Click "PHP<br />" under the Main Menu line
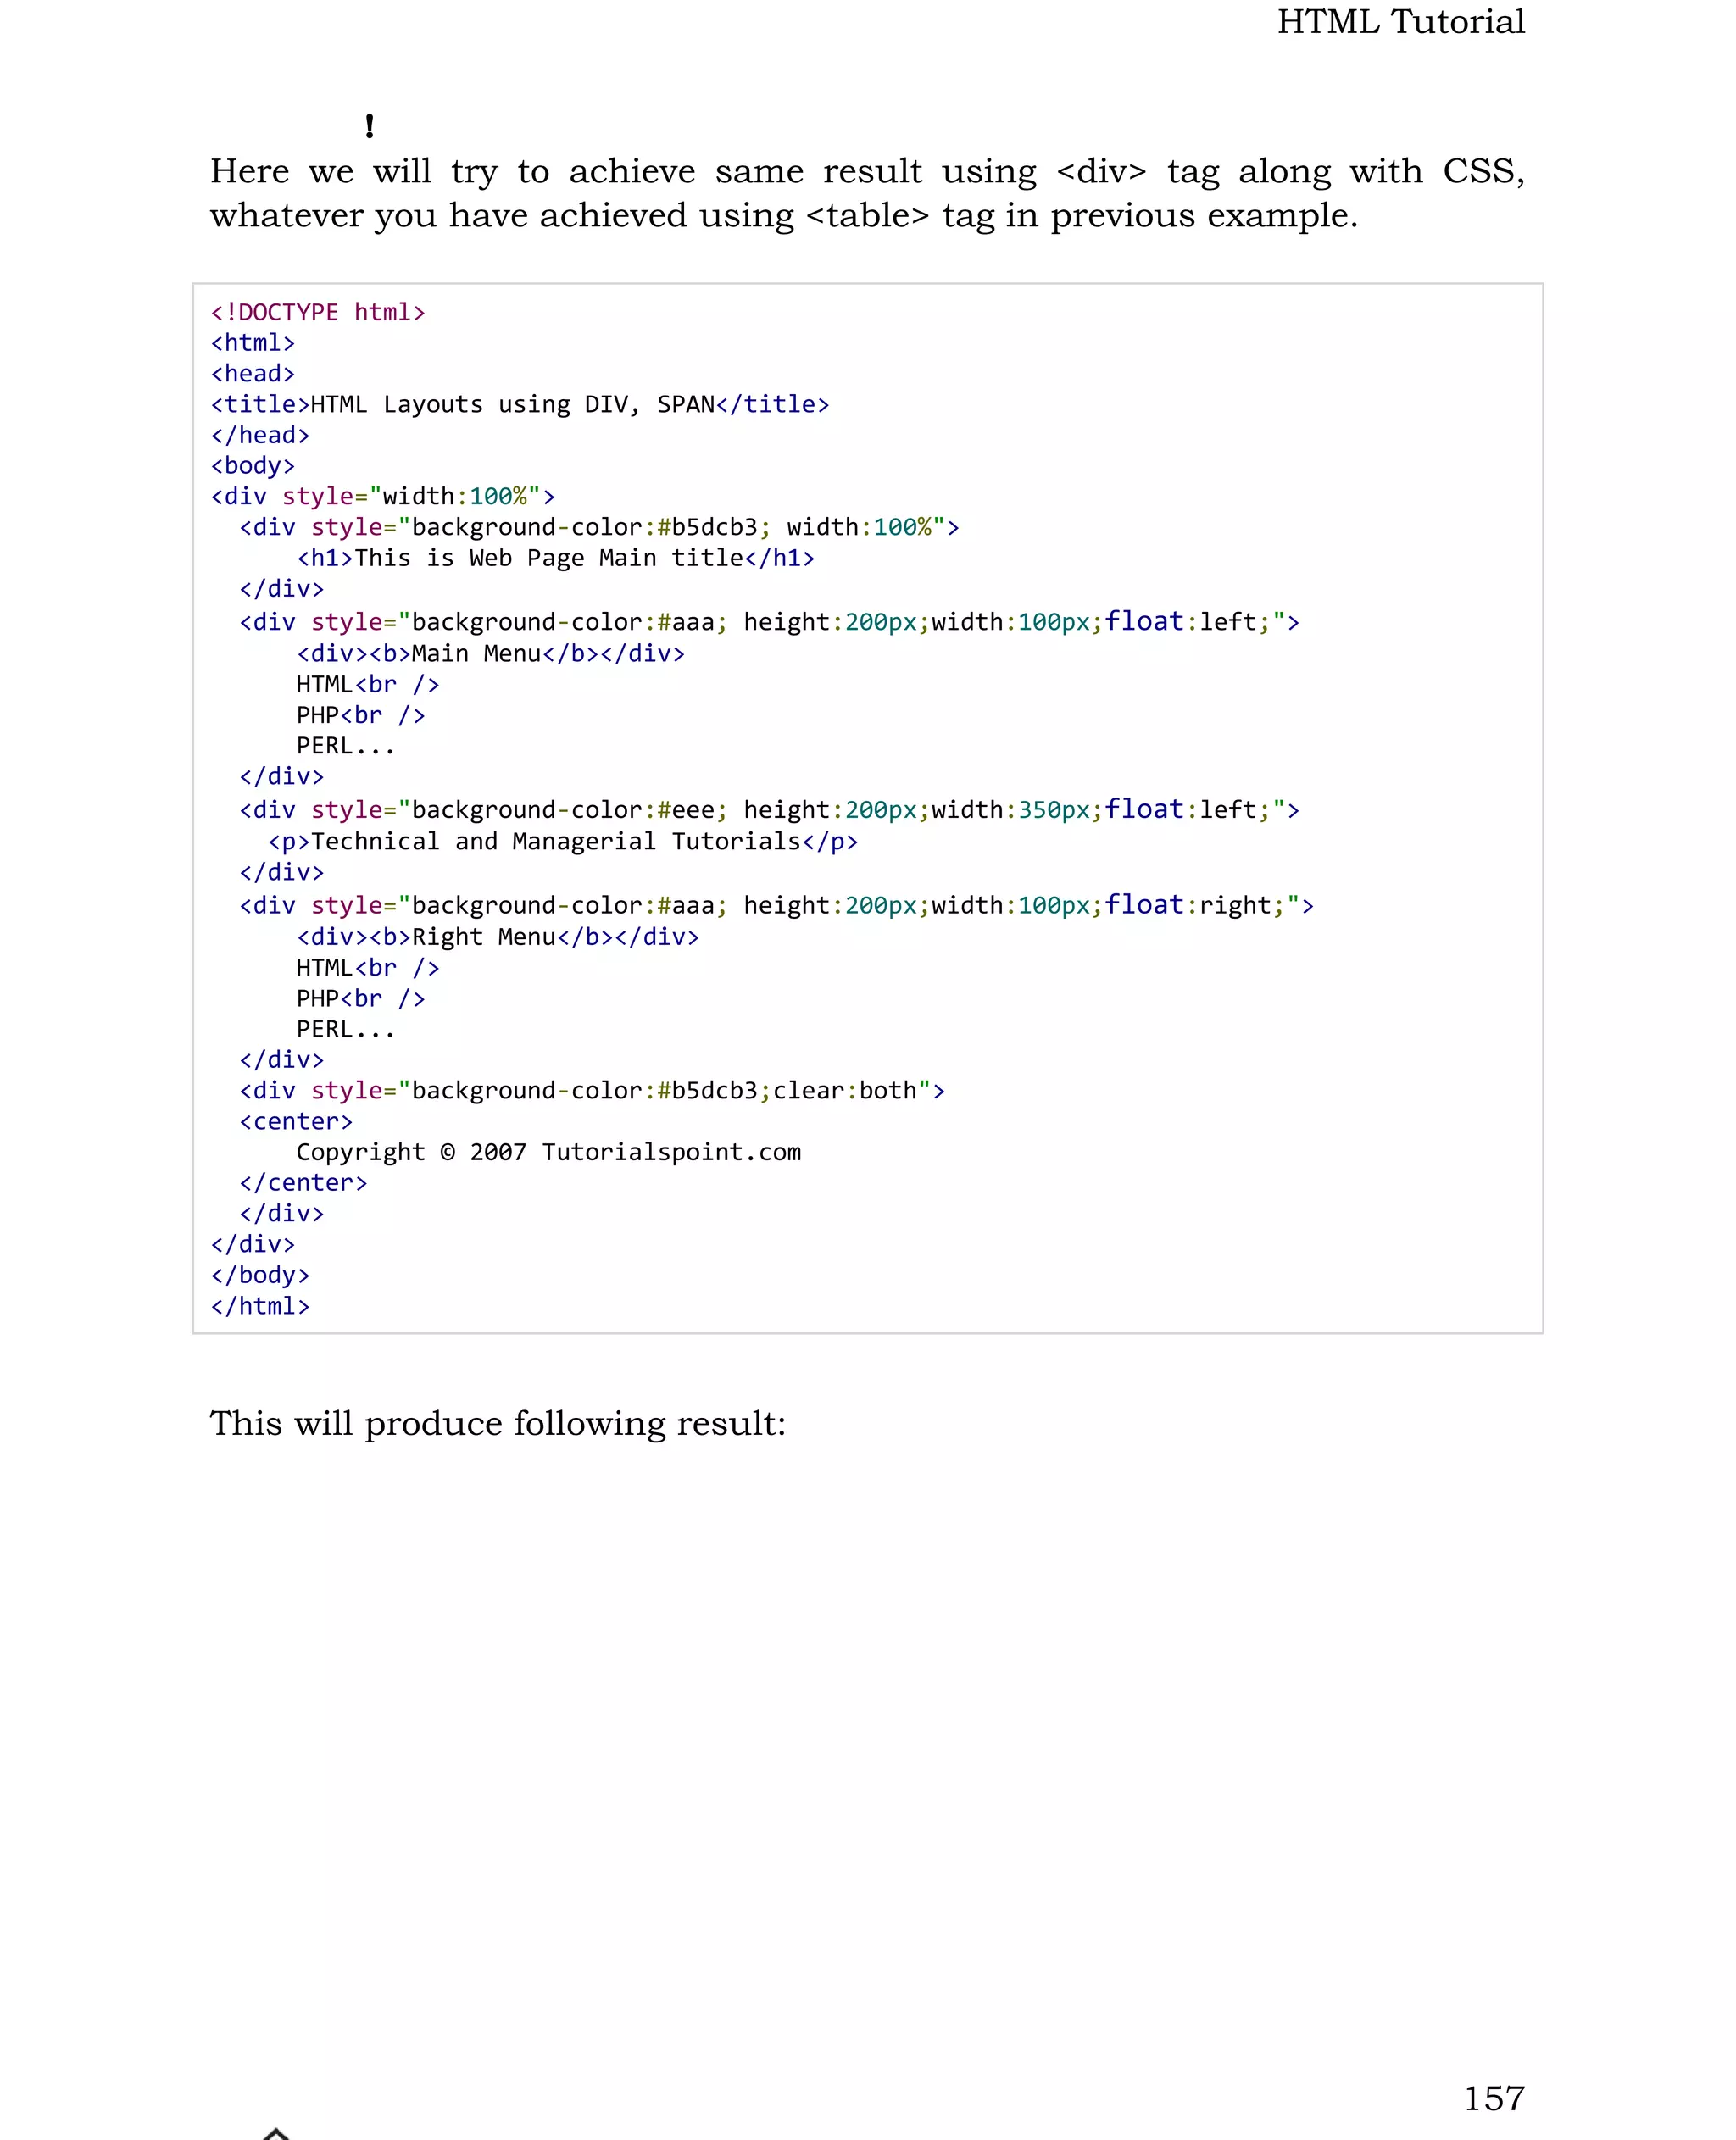1736x2140 pixels. [361, 716]
